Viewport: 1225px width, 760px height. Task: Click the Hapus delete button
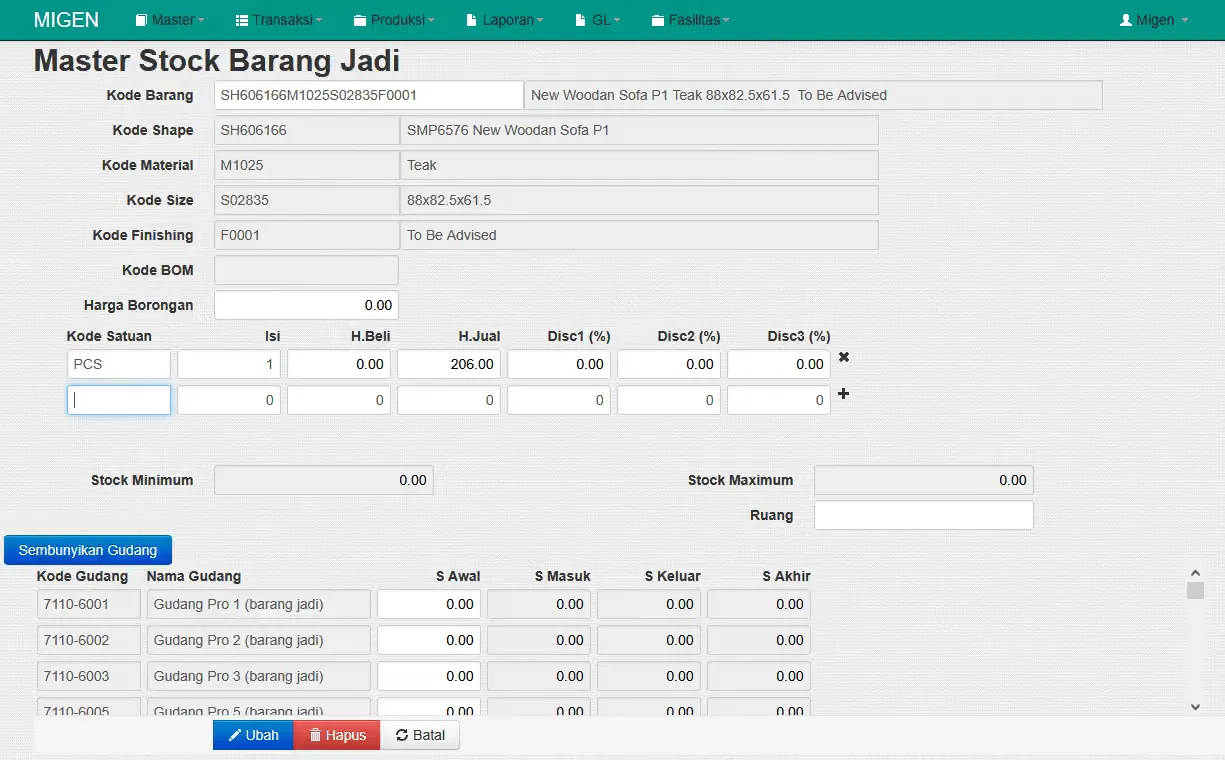coord(337,735)
